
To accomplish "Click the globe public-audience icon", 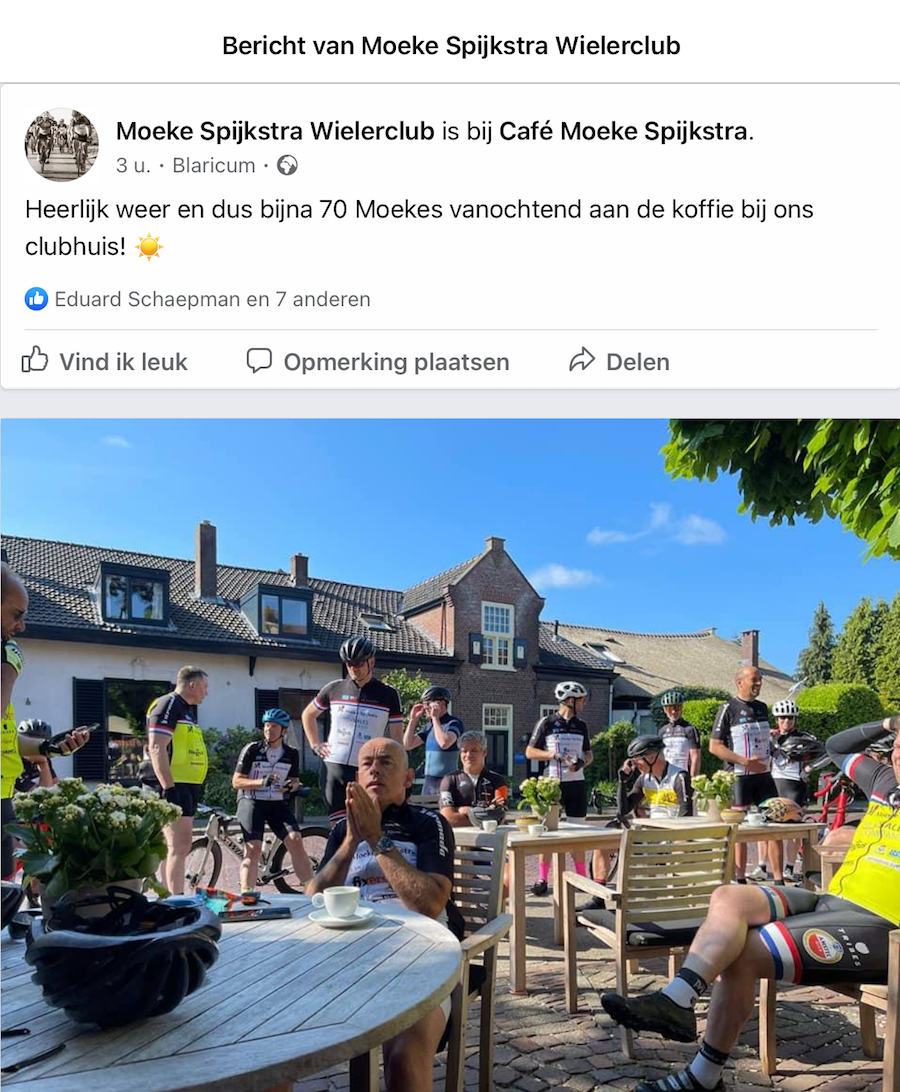I will click(x=287, y=166).
